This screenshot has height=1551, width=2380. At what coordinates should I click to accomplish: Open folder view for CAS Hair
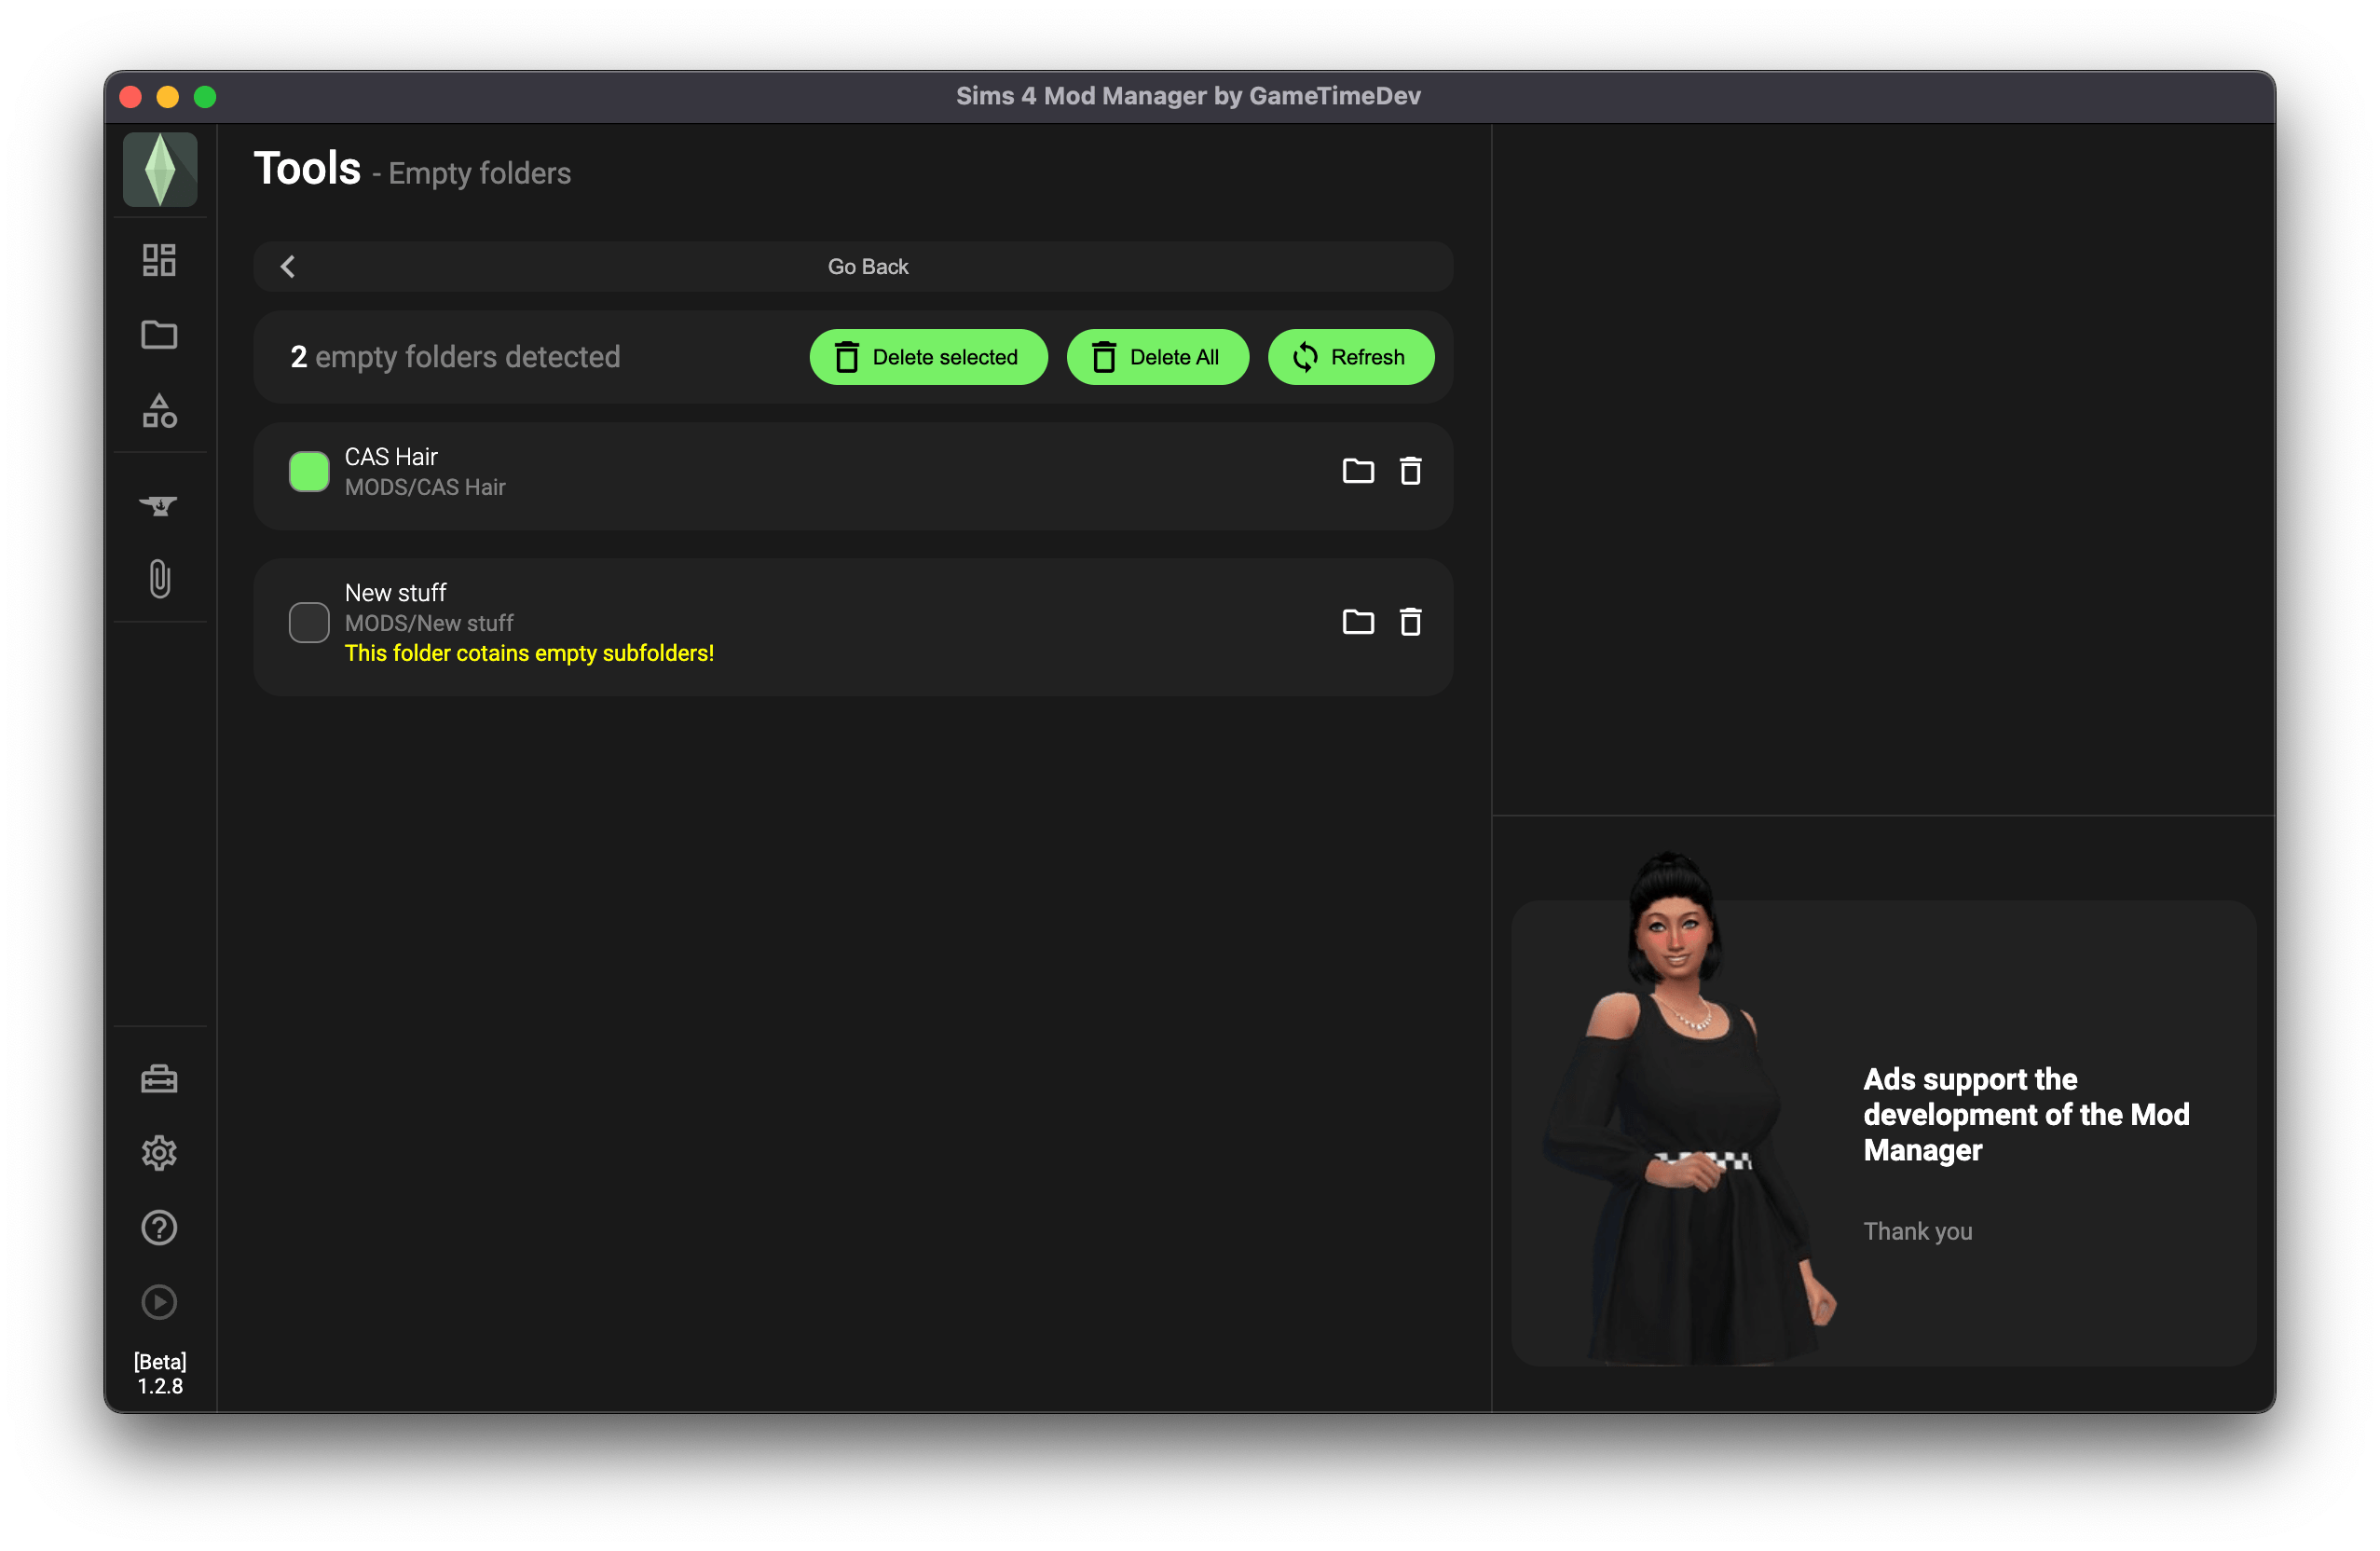click(1359, 470)
